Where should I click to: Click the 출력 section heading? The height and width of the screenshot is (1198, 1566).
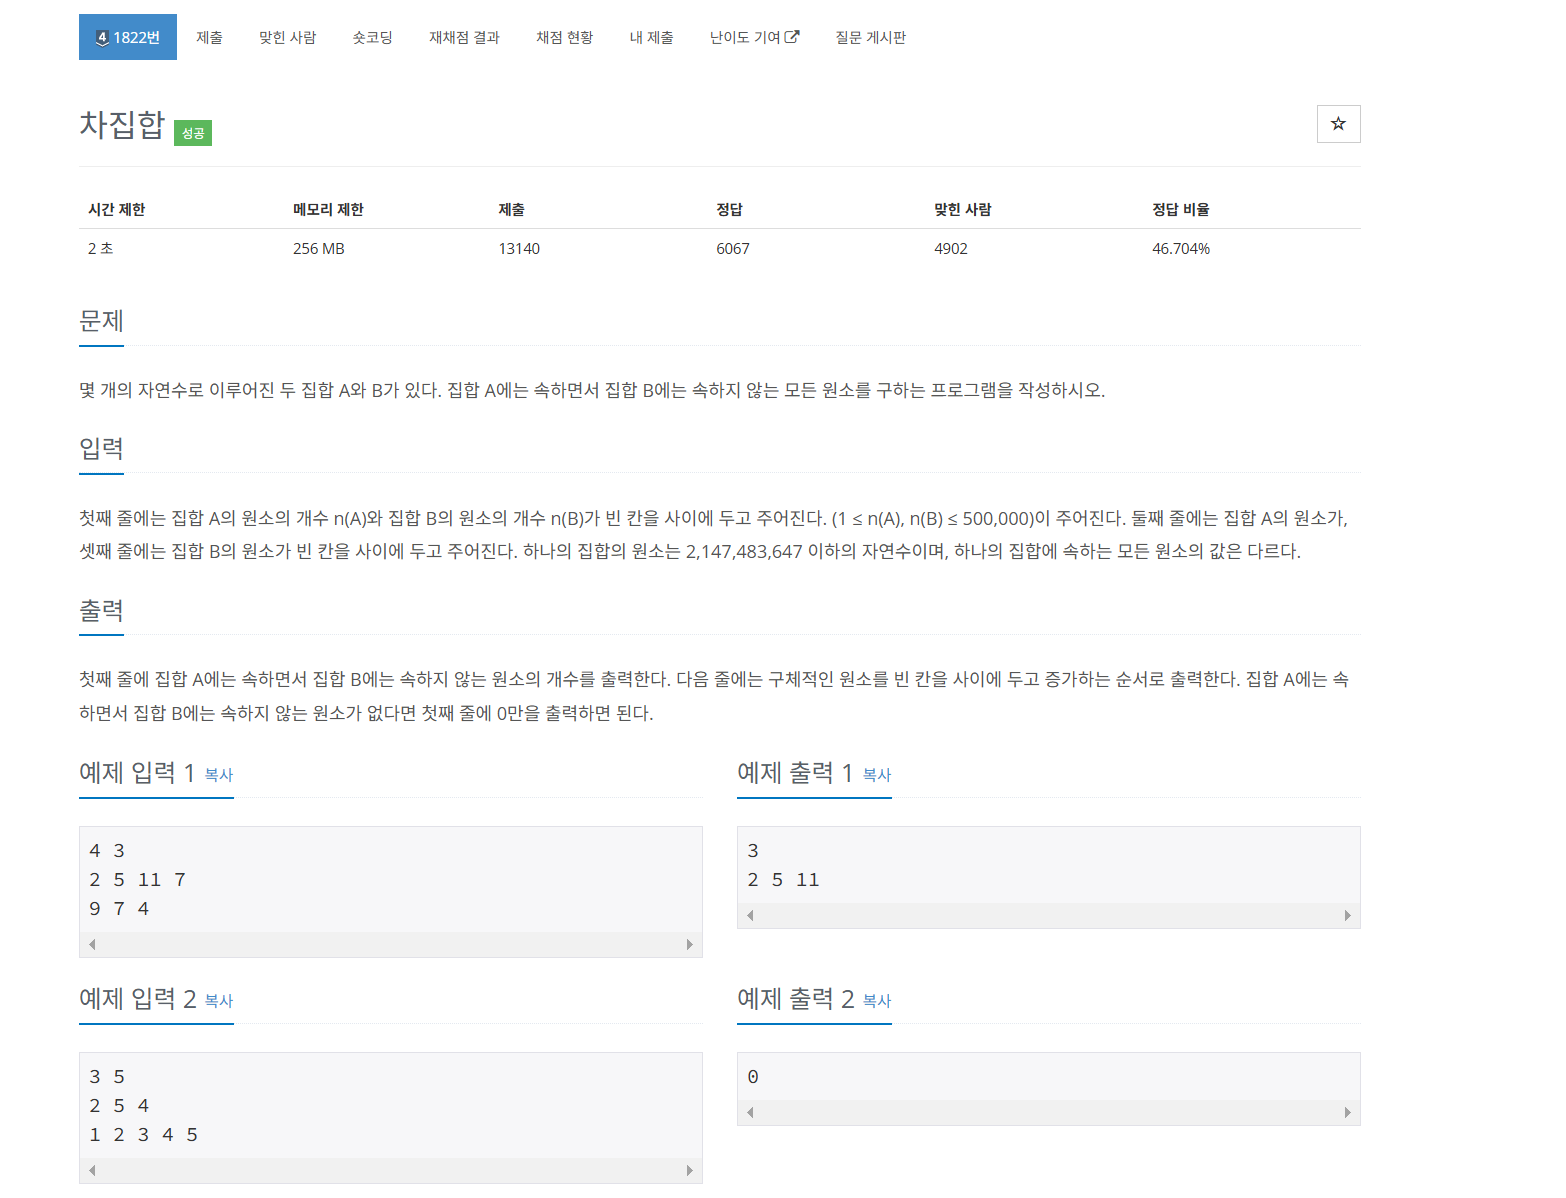pos(101,610)
